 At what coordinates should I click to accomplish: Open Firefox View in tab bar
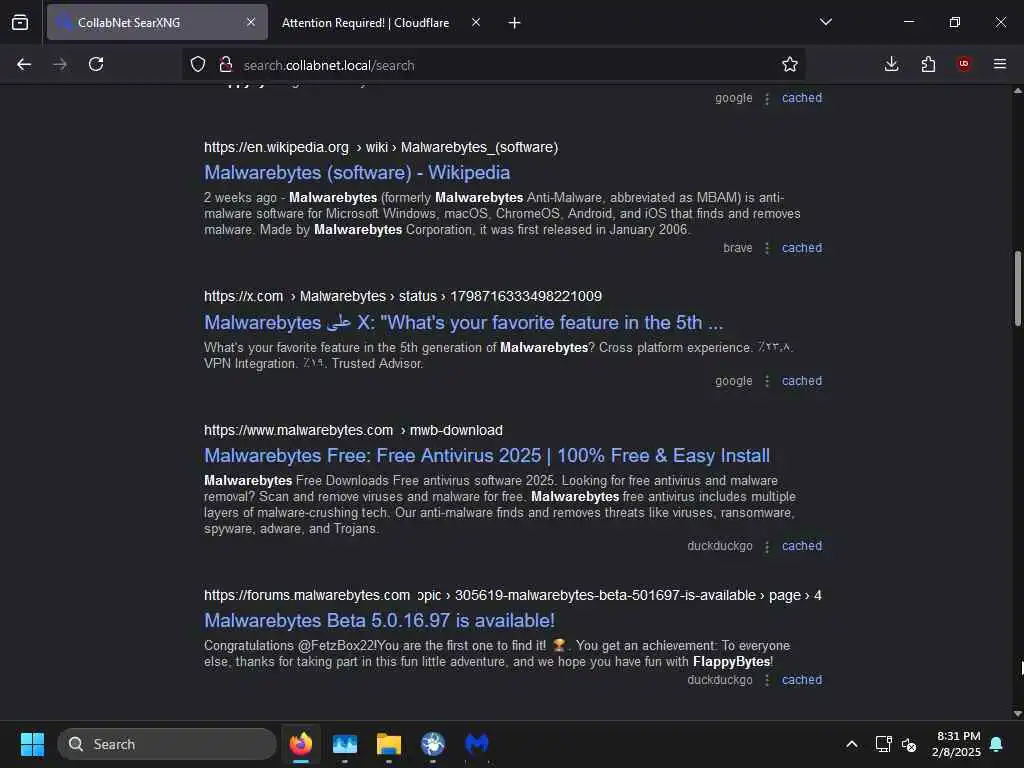pos(20,23)
